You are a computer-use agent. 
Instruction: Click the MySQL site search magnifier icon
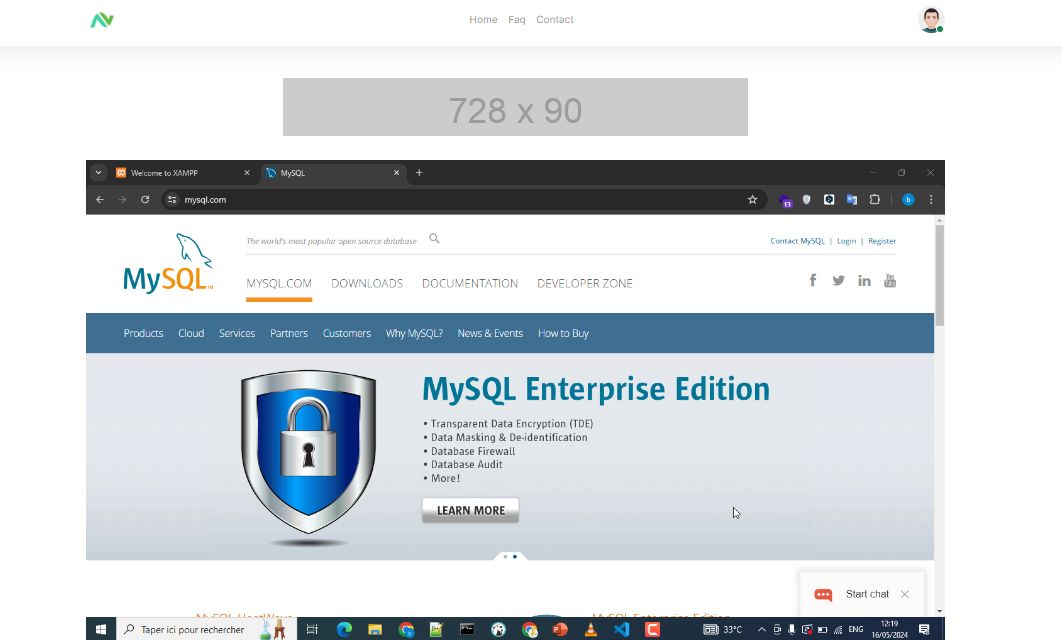[x=434, y=238]
